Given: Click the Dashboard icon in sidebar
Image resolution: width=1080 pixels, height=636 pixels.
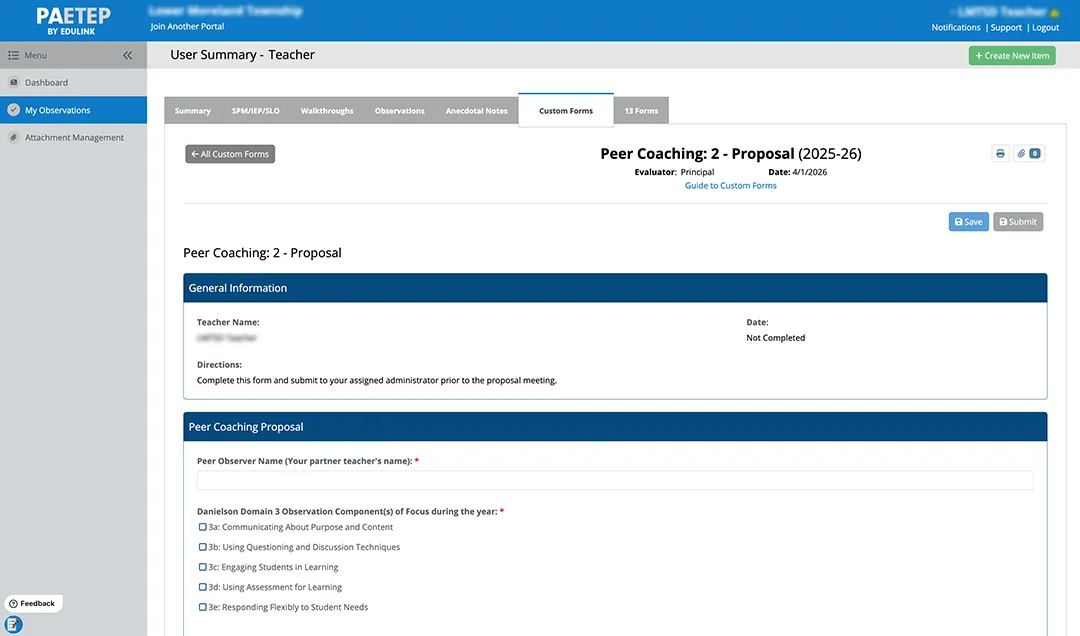Looking at the screenshot, I should click(13, 83).
